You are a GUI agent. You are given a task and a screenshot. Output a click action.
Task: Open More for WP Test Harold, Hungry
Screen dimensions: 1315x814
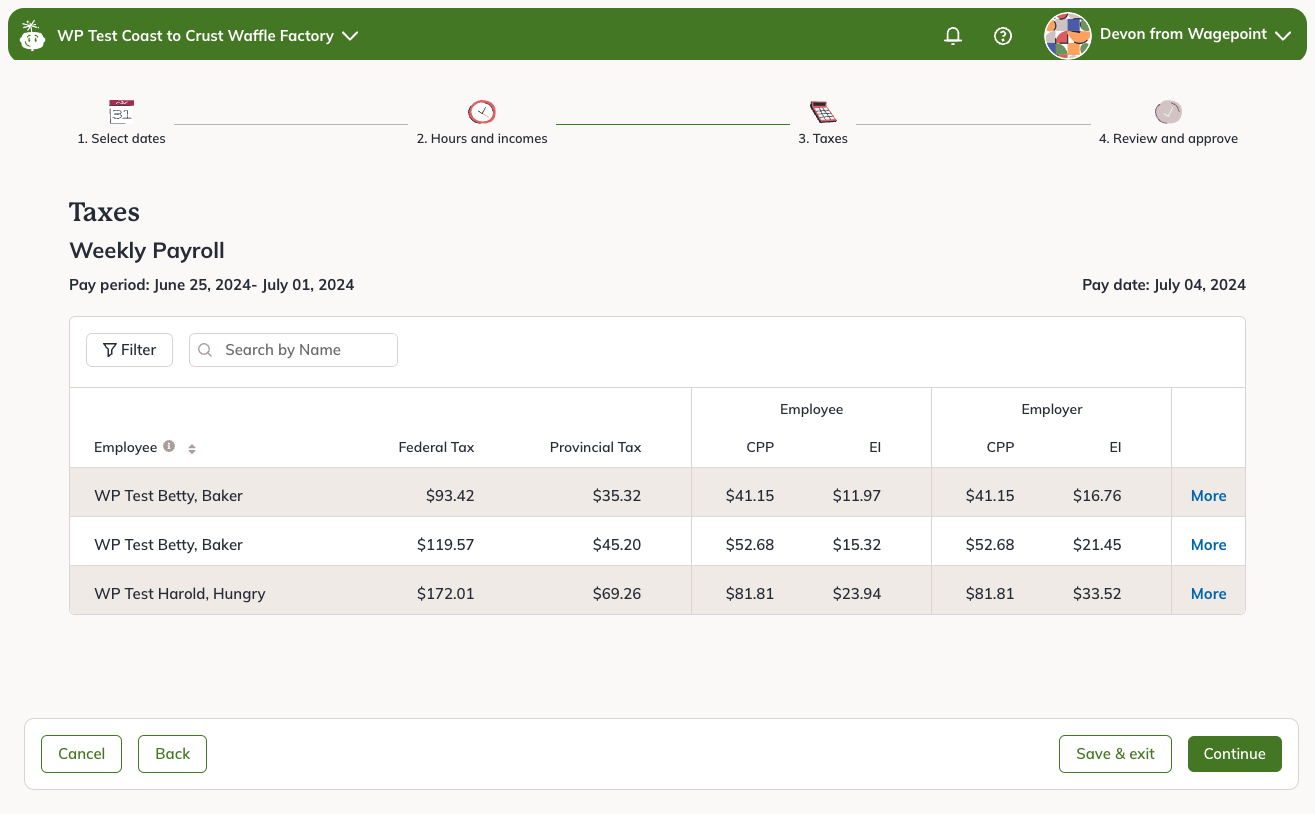pos(1208,594)
